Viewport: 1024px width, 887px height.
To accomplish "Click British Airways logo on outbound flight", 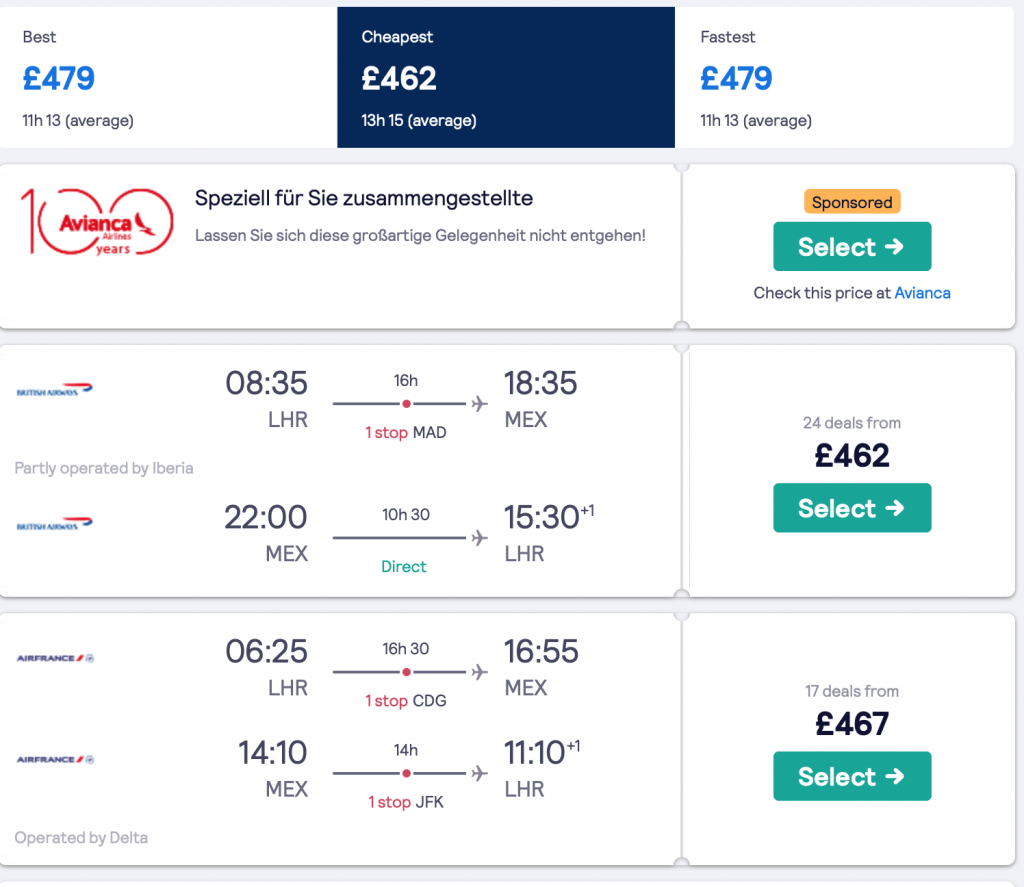I will coord(55,389).
